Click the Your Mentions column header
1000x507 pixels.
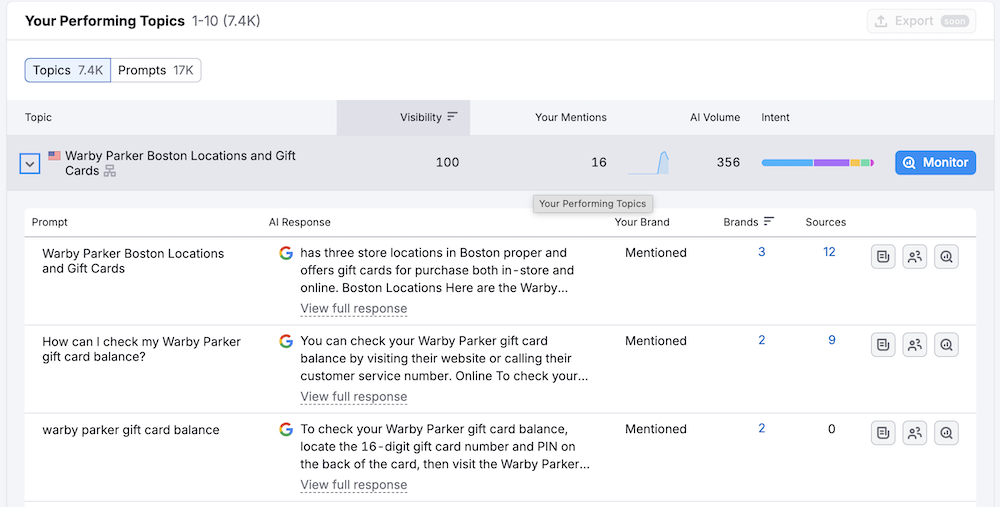pyautogui.click(x=571, y=117)
